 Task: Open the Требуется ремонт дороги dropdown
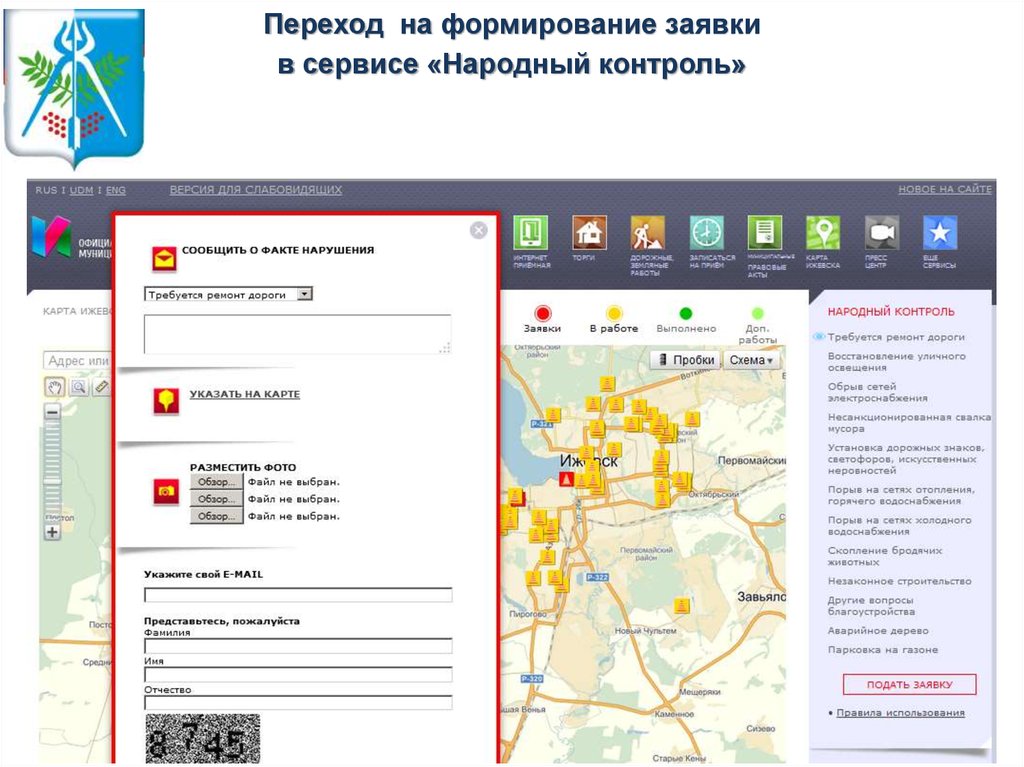coord(229,295)
